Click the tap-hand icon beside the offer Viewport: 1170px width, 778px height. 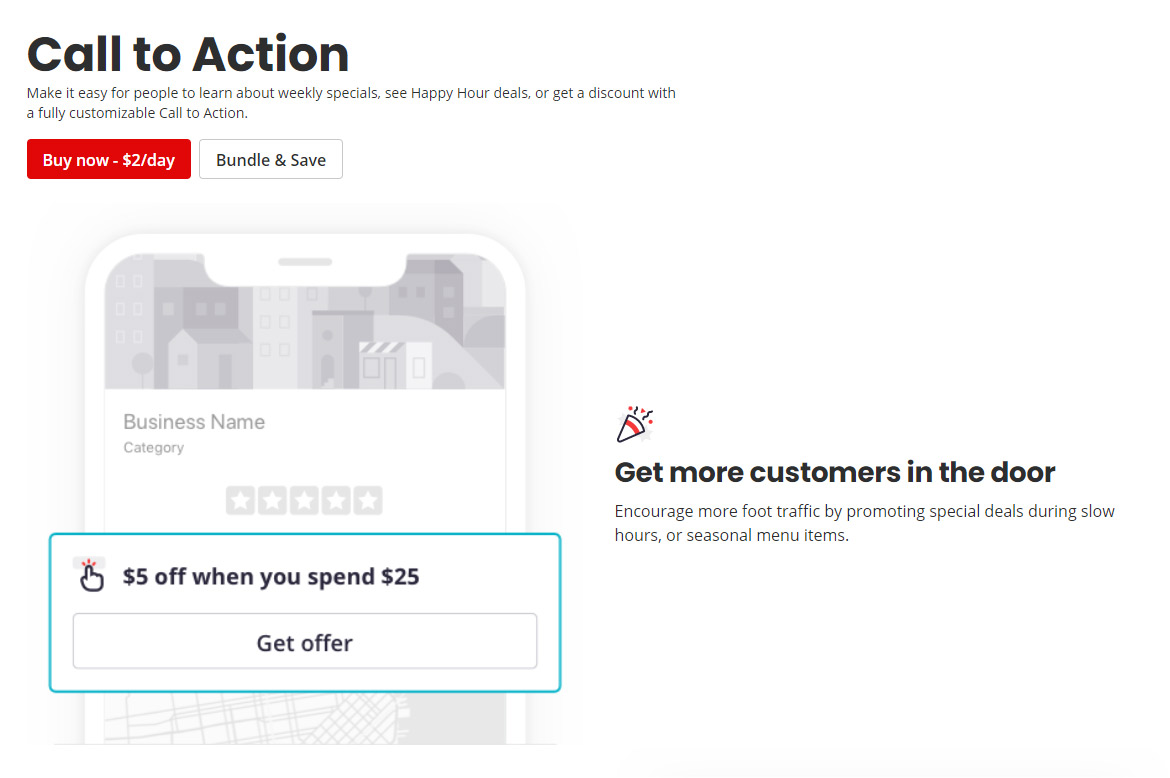(x=90, y=575)
